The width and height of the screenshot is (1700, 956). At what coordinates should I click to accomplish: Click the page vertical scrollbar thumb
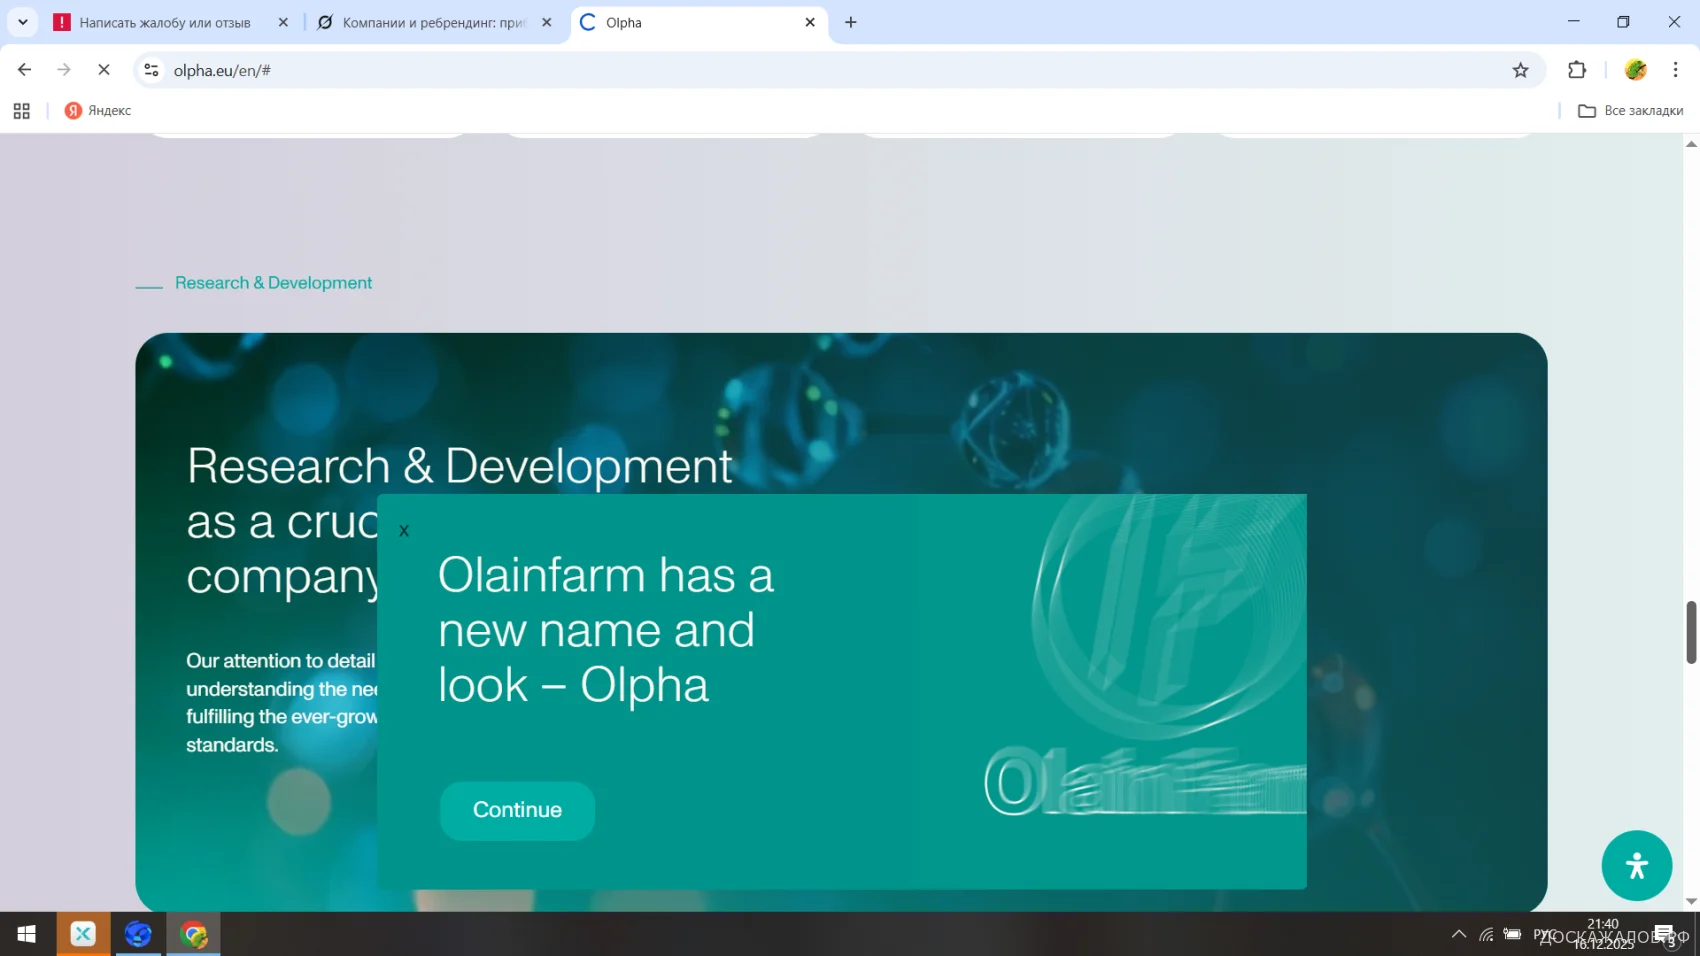[1691, 632]
